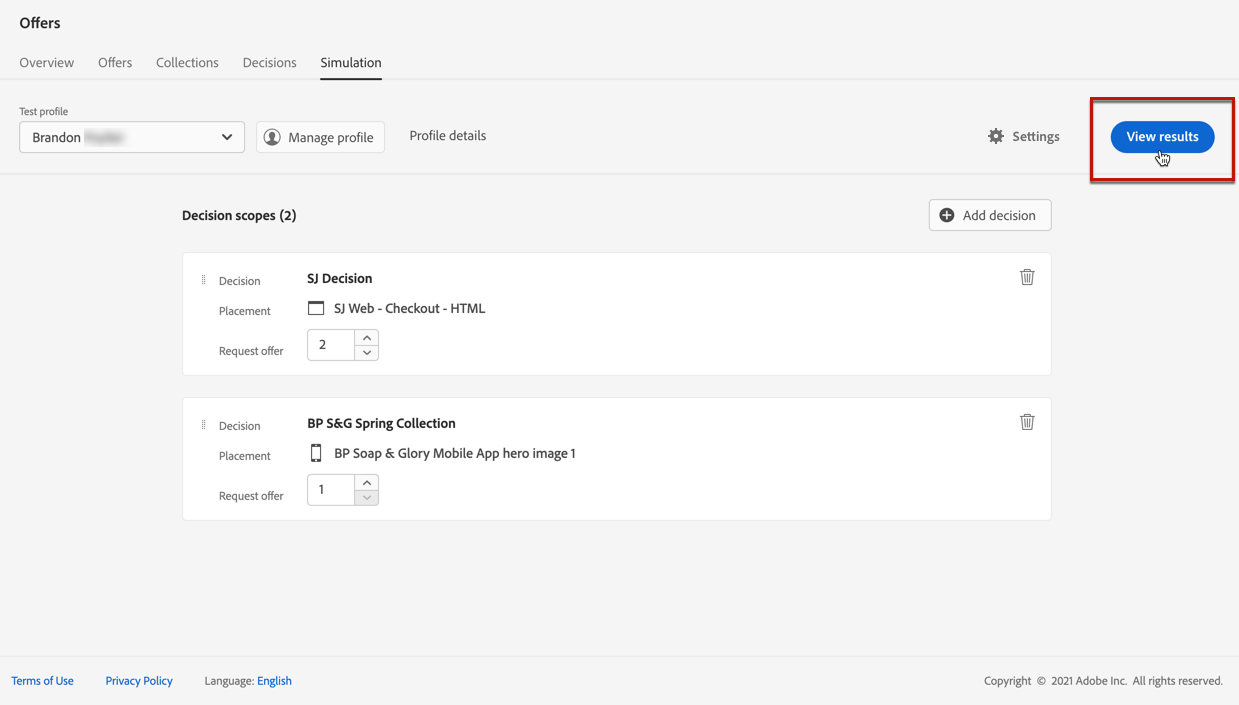Change language via the English link
The height and width of the screenshot is (705, 1239).
(x=274, y=681)
